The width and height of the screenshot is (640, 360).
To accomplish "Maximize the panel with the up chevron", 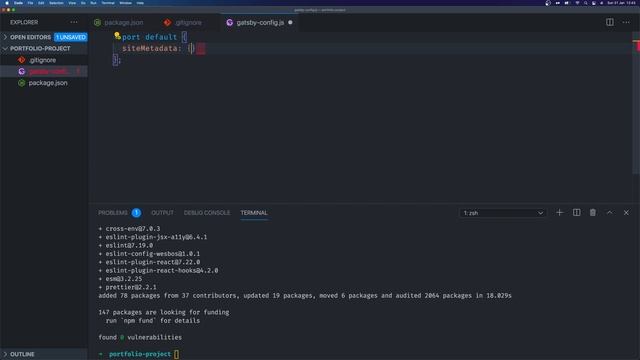I will 609,213.
